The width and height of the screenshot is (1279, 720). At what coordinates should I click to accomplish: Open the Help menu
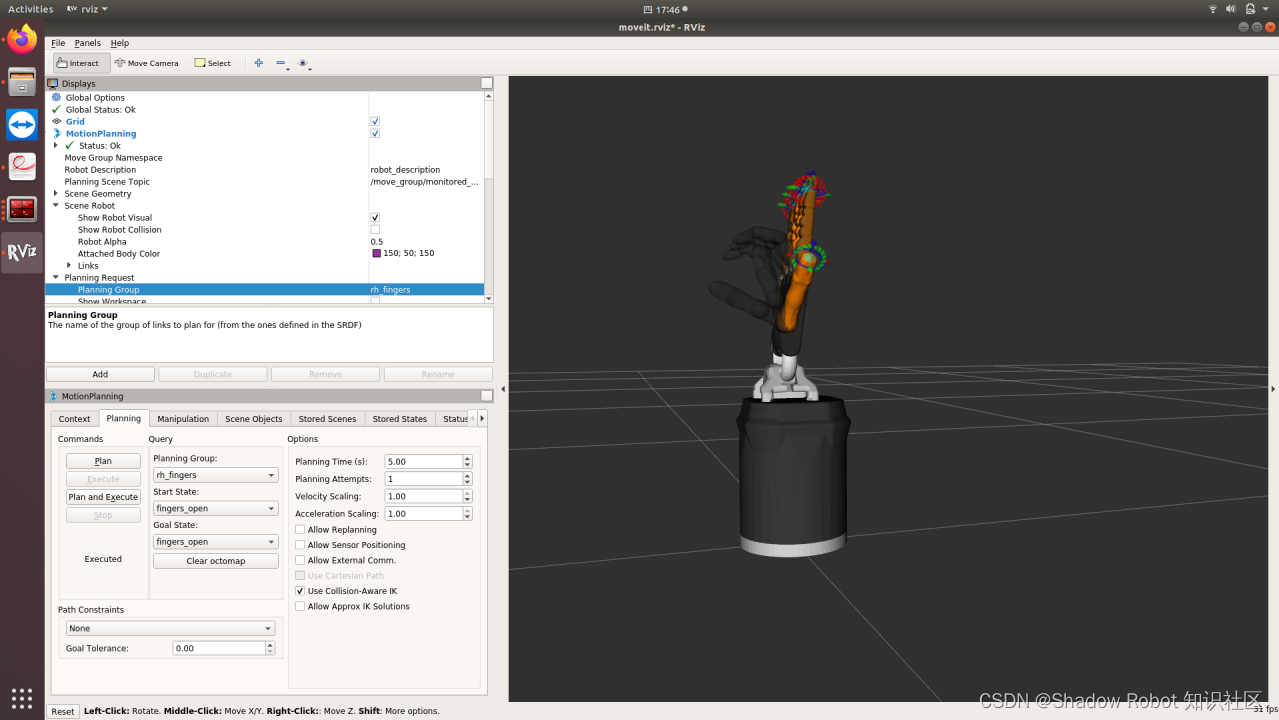click(x=120, y=43)
